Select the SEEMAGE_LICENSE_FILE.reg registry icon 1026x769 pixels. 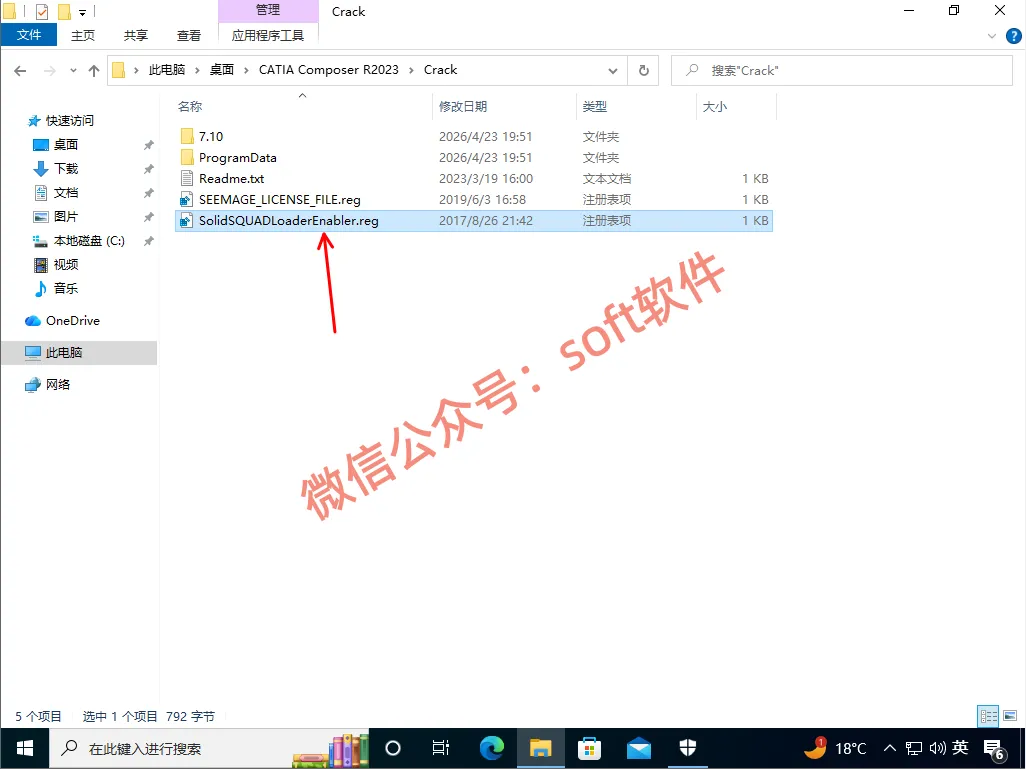point(187,200)
